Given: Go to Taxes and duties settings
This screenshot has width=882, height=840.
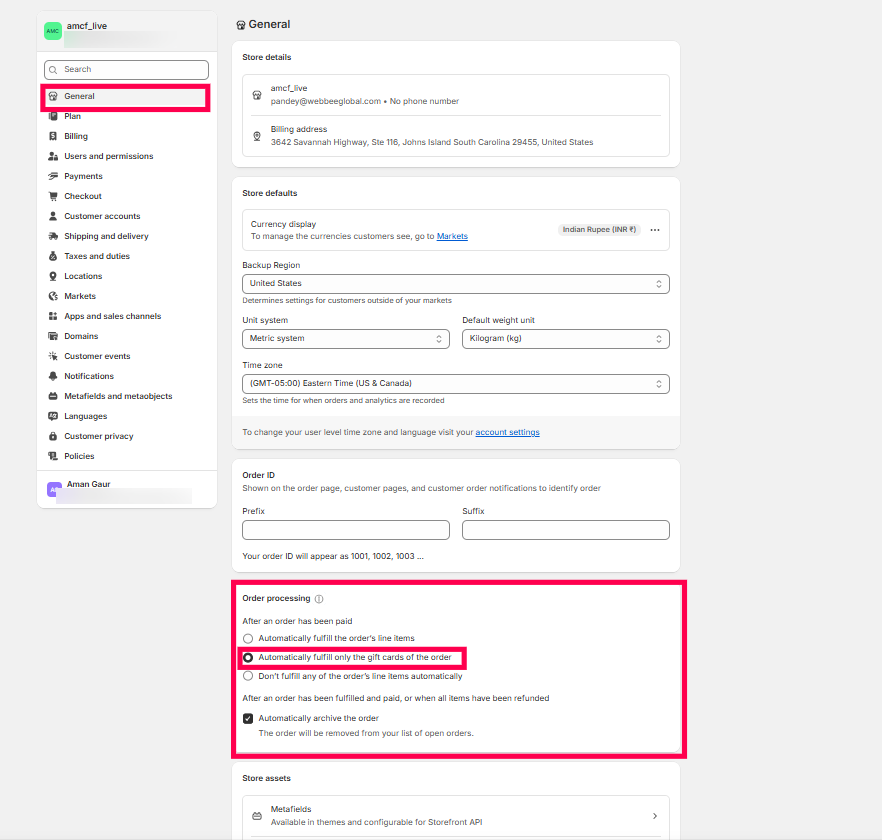Looking at the screenshot, I should (x=96, y=256).
